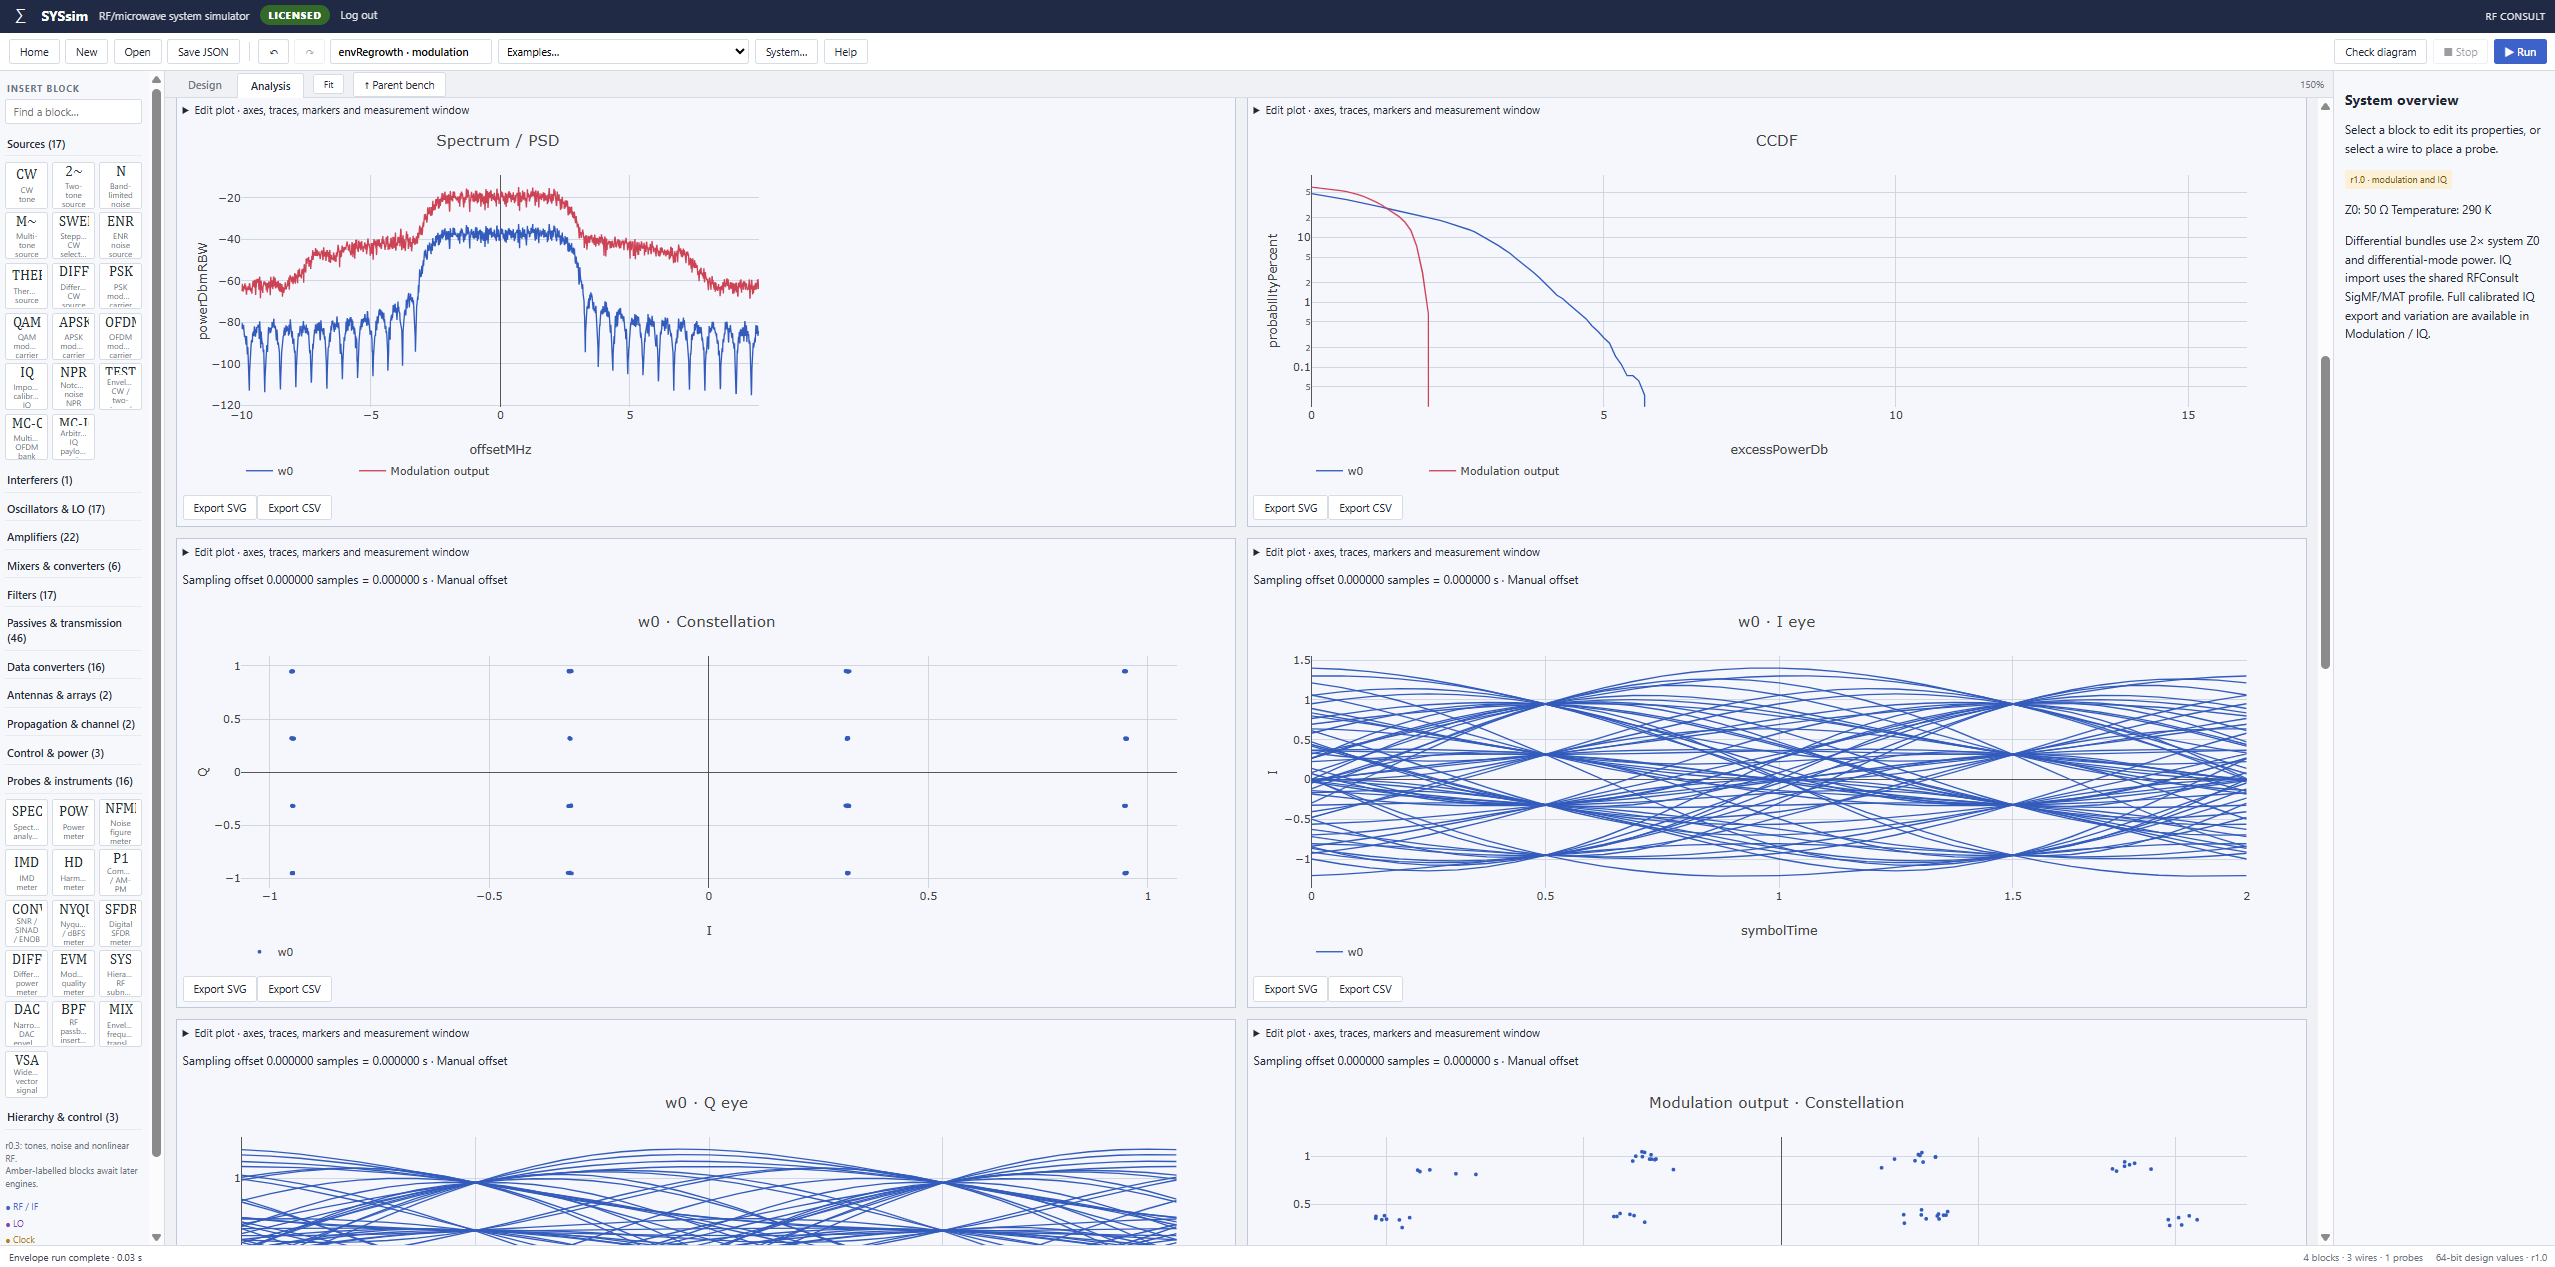The image size is (2555, 1267).
Task: Insert the IMD meter block
Action: pyautogui.click(x=27, y=872)
